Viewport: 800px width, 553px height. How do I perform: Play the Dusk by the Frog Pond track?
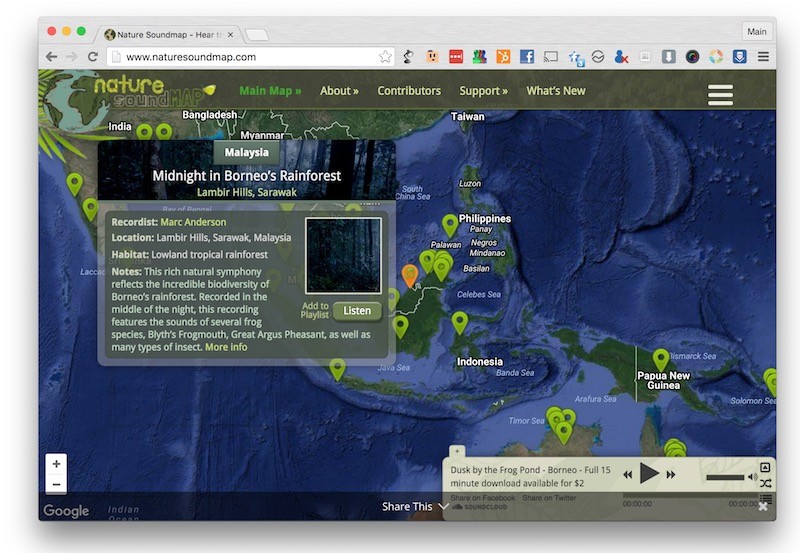pos(649,473)
